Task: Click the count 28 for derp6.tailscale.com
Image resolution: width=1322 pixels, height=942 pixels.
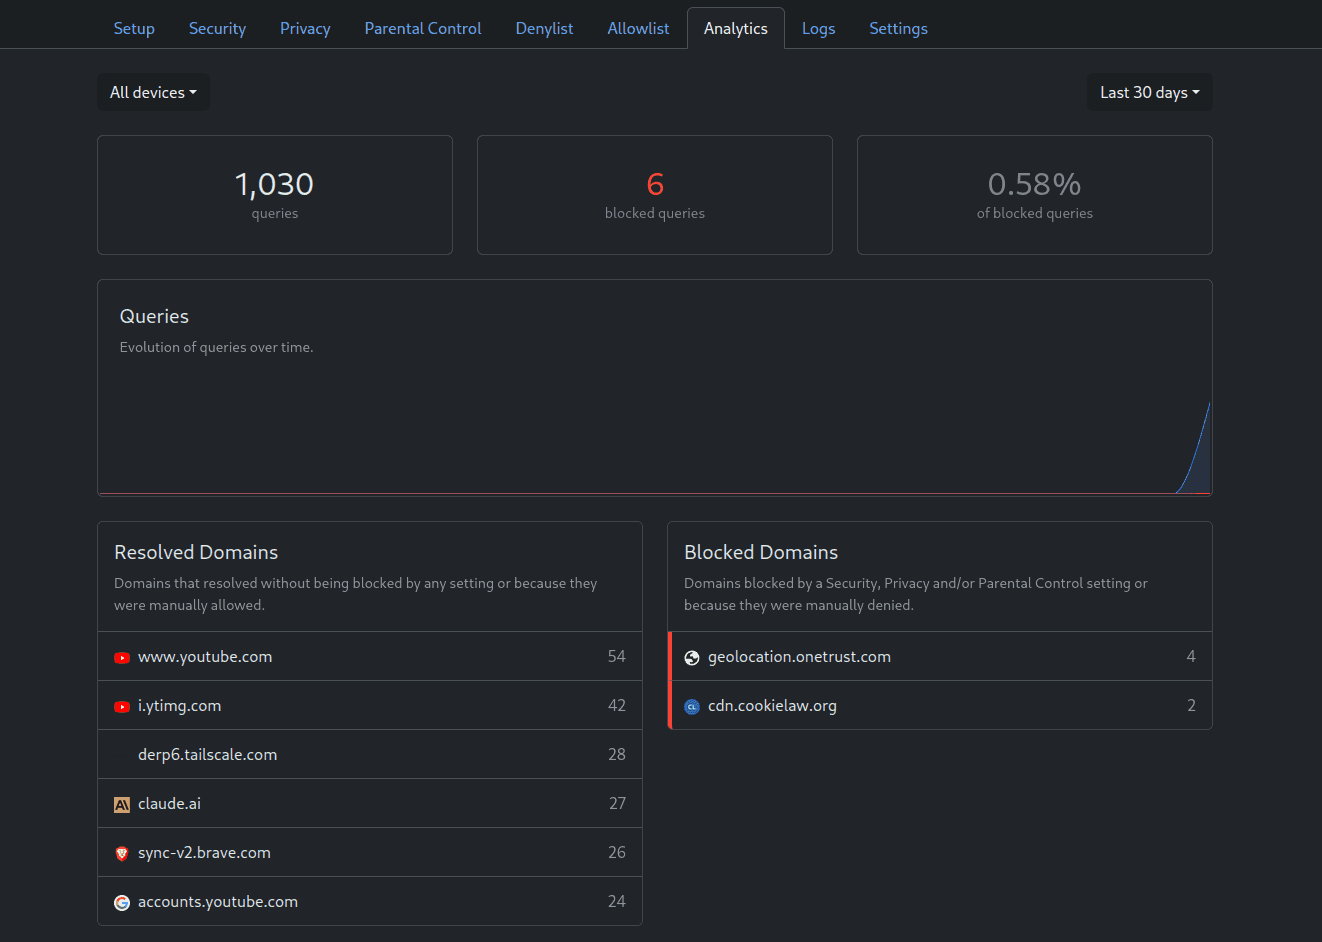Action: (x=616, y=755)
